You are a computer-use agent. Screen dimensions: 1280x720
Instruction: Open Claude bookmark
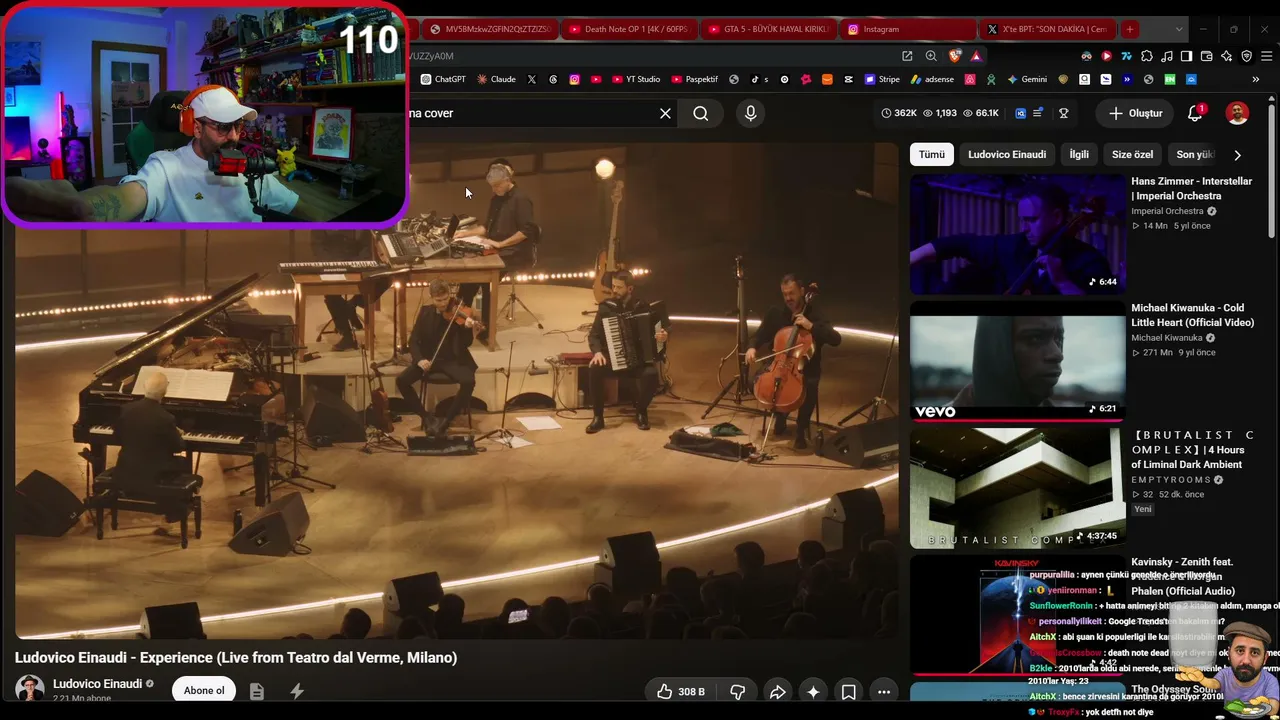(x=496, y=79)
